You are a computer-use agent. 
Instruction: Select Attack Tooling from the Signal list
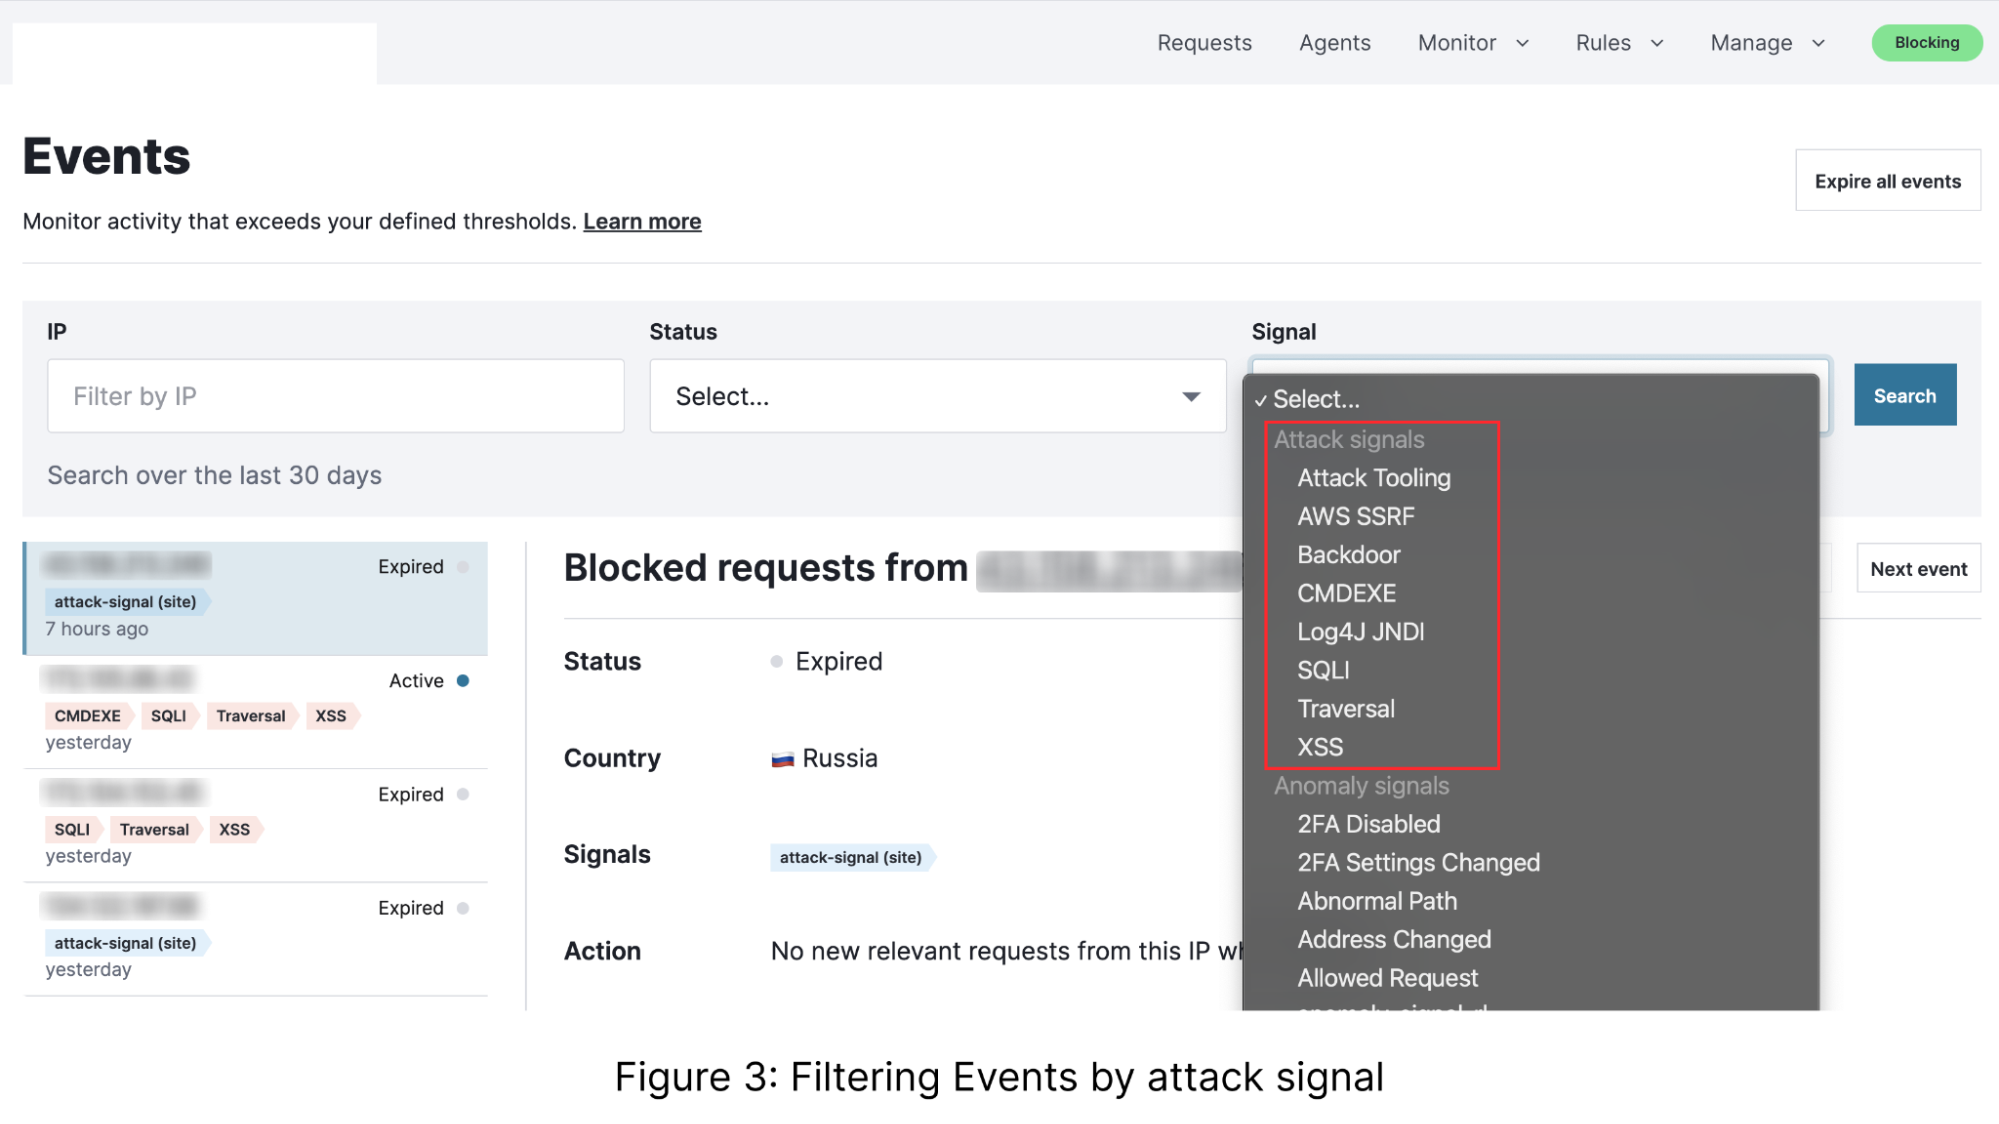click(1374, 478)
